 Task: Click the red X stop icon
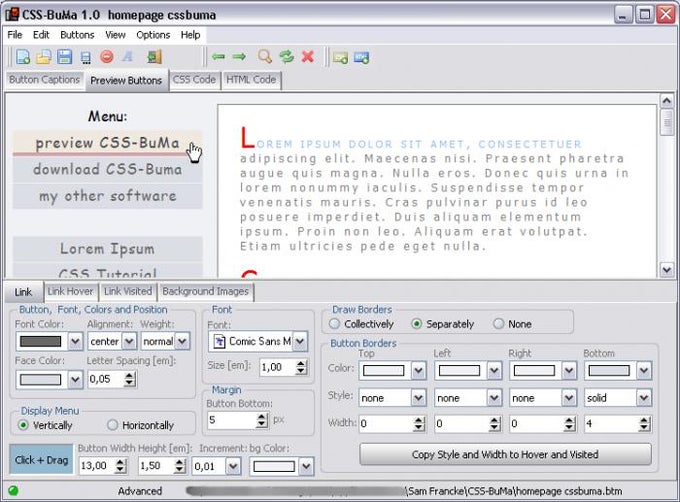[x=308, y=56]
